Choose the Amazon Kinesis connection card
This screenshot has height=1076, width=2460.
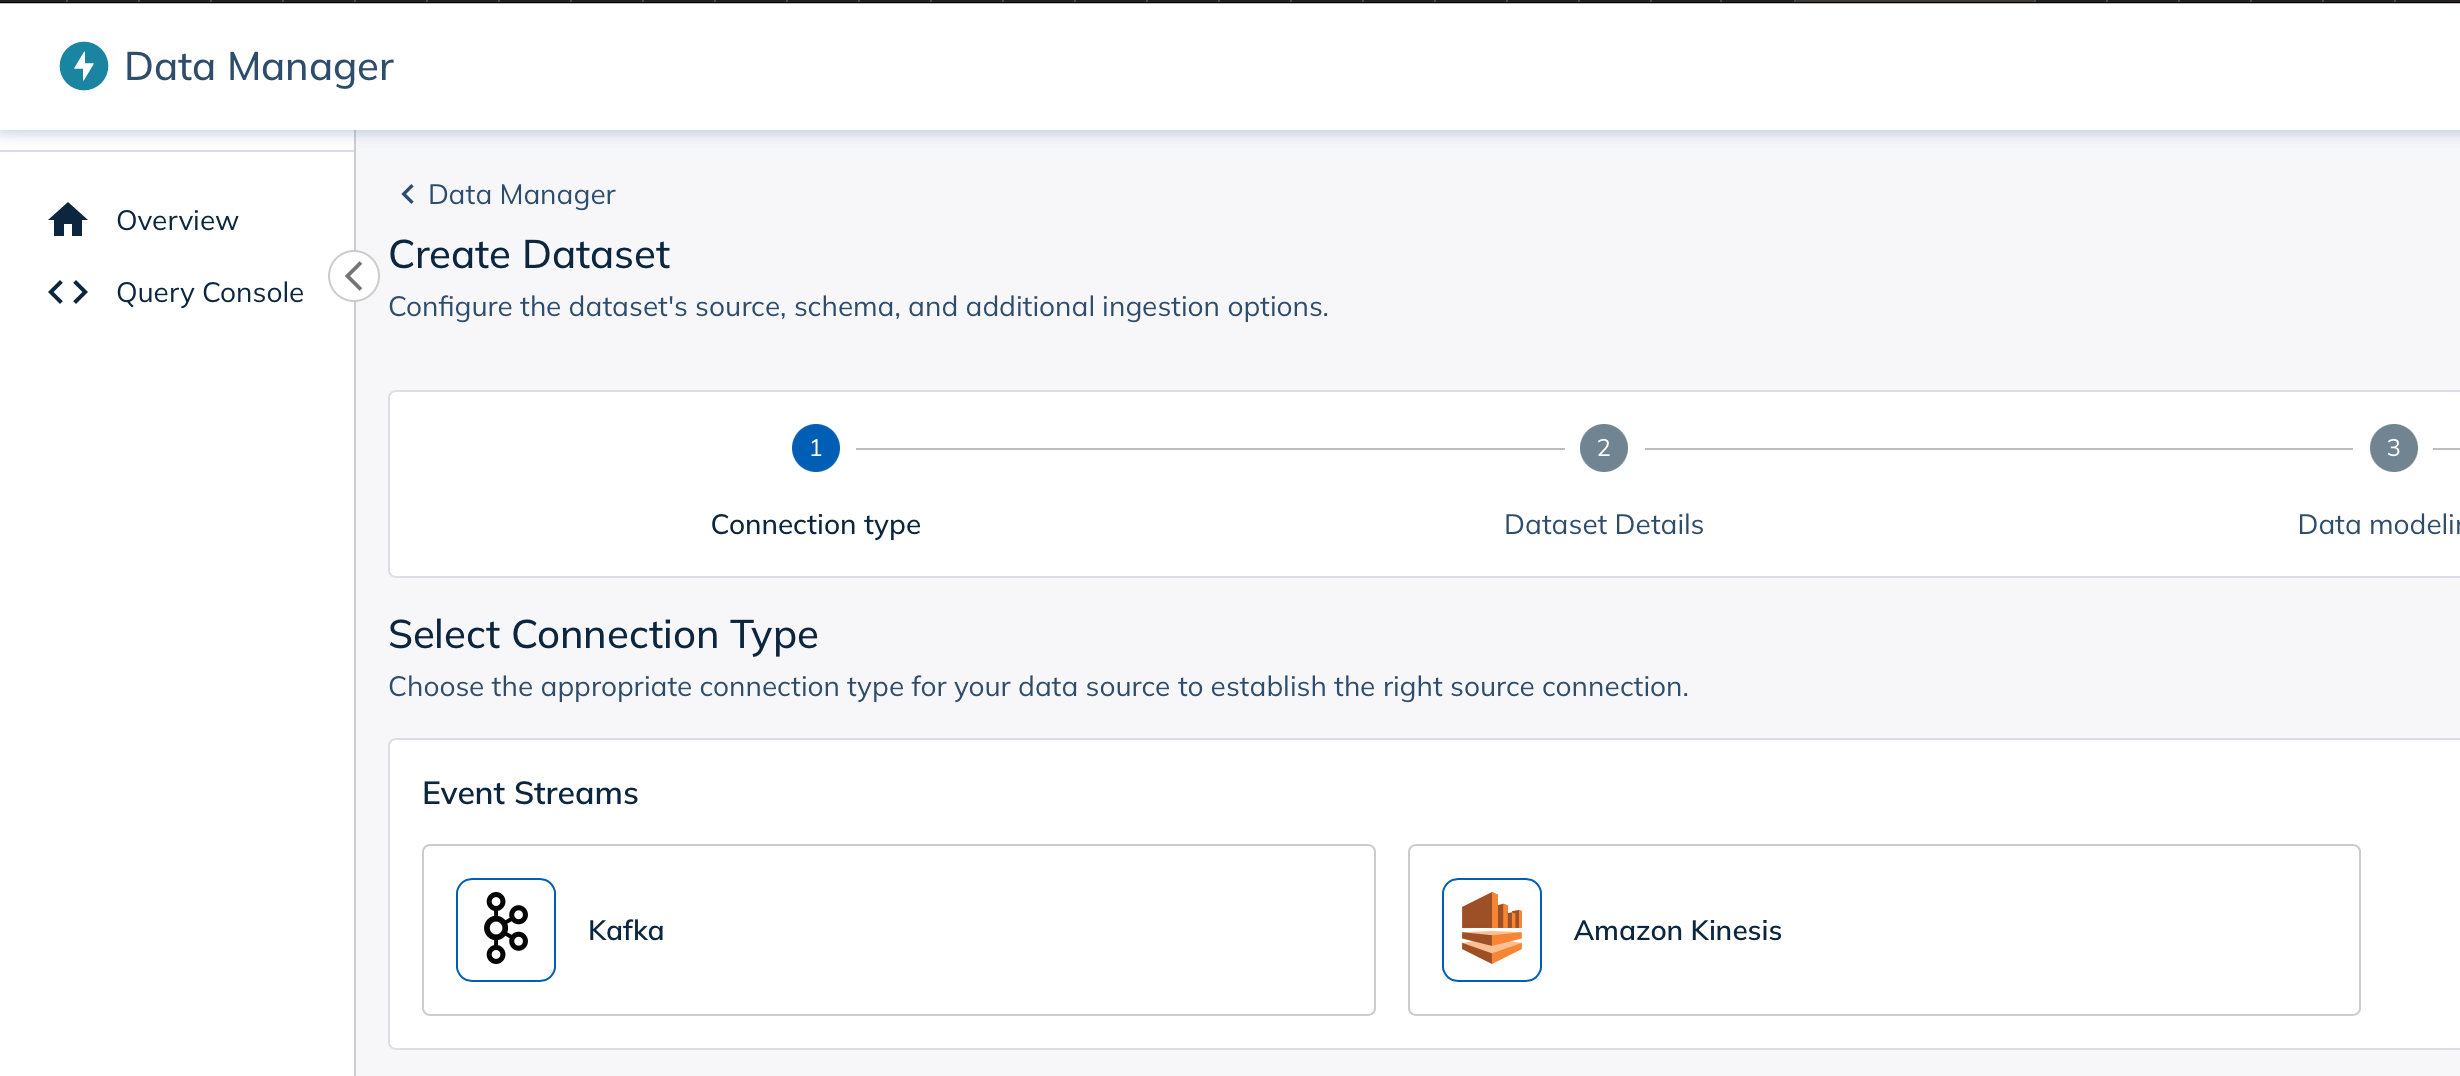[x=1883, y=929]
